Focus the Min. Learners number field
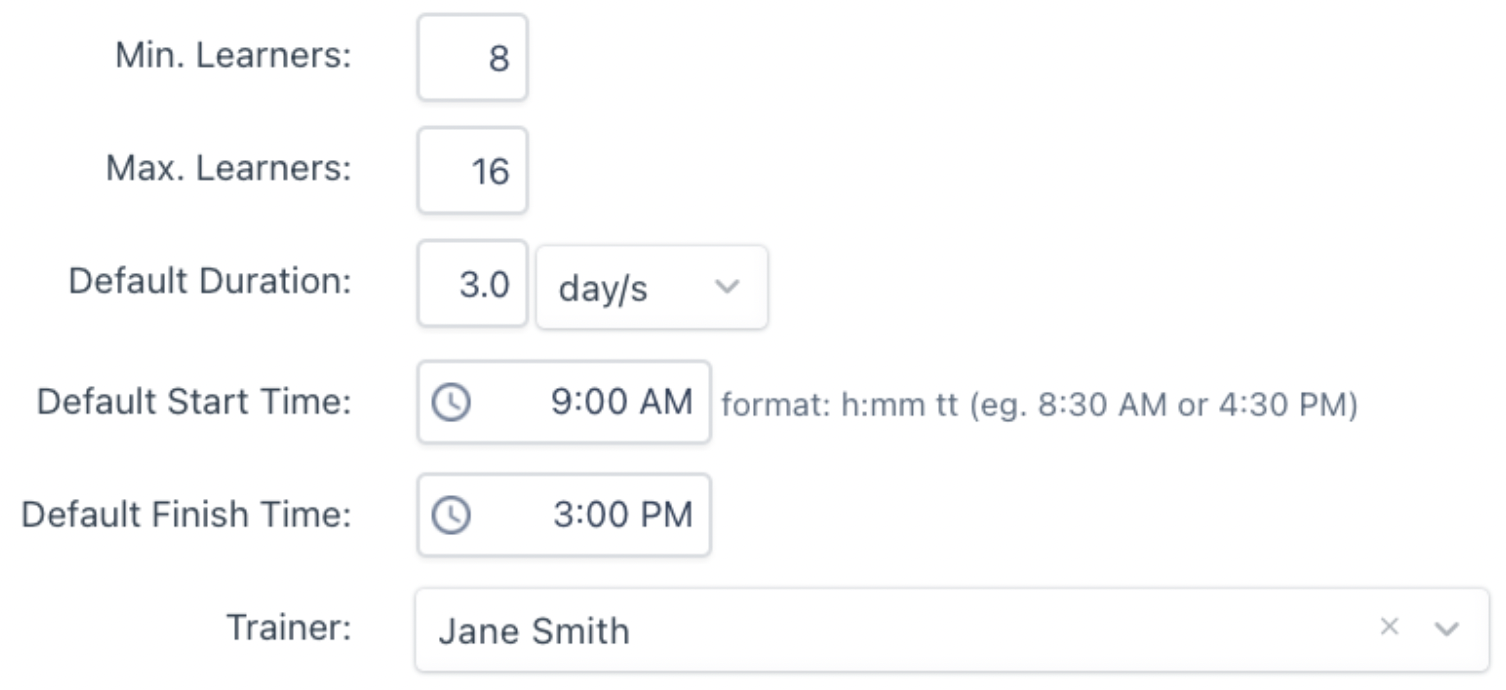This screenshot has width=1506, height=690. 472,57
